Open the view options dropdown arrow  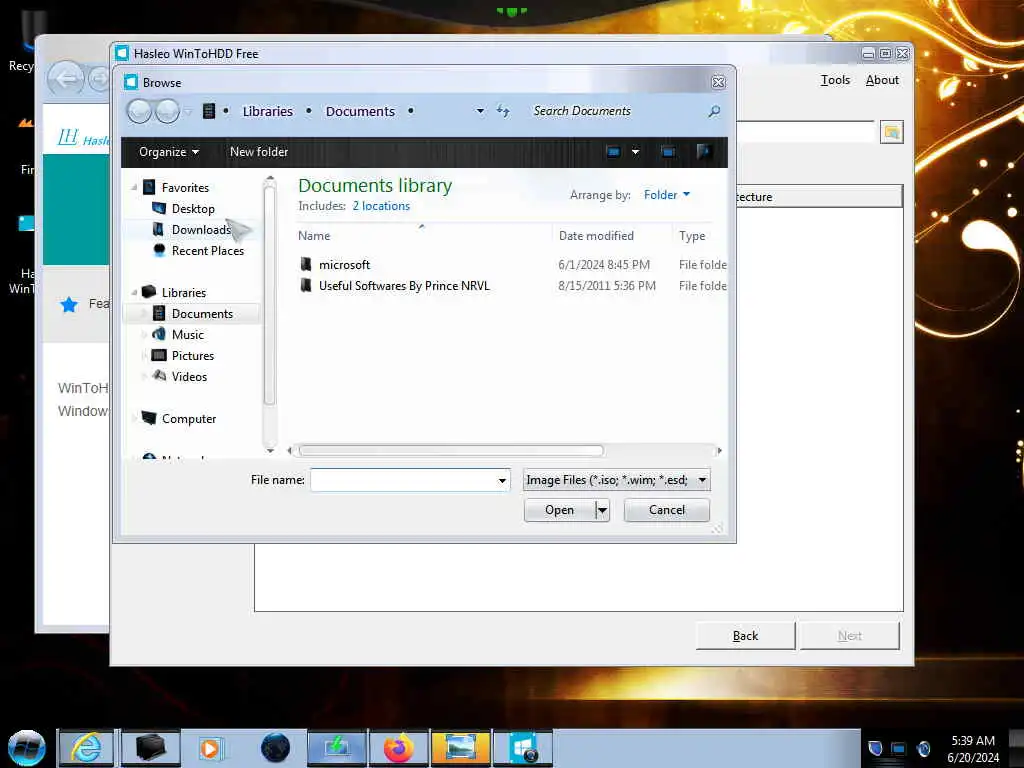[x=635, y=152]
